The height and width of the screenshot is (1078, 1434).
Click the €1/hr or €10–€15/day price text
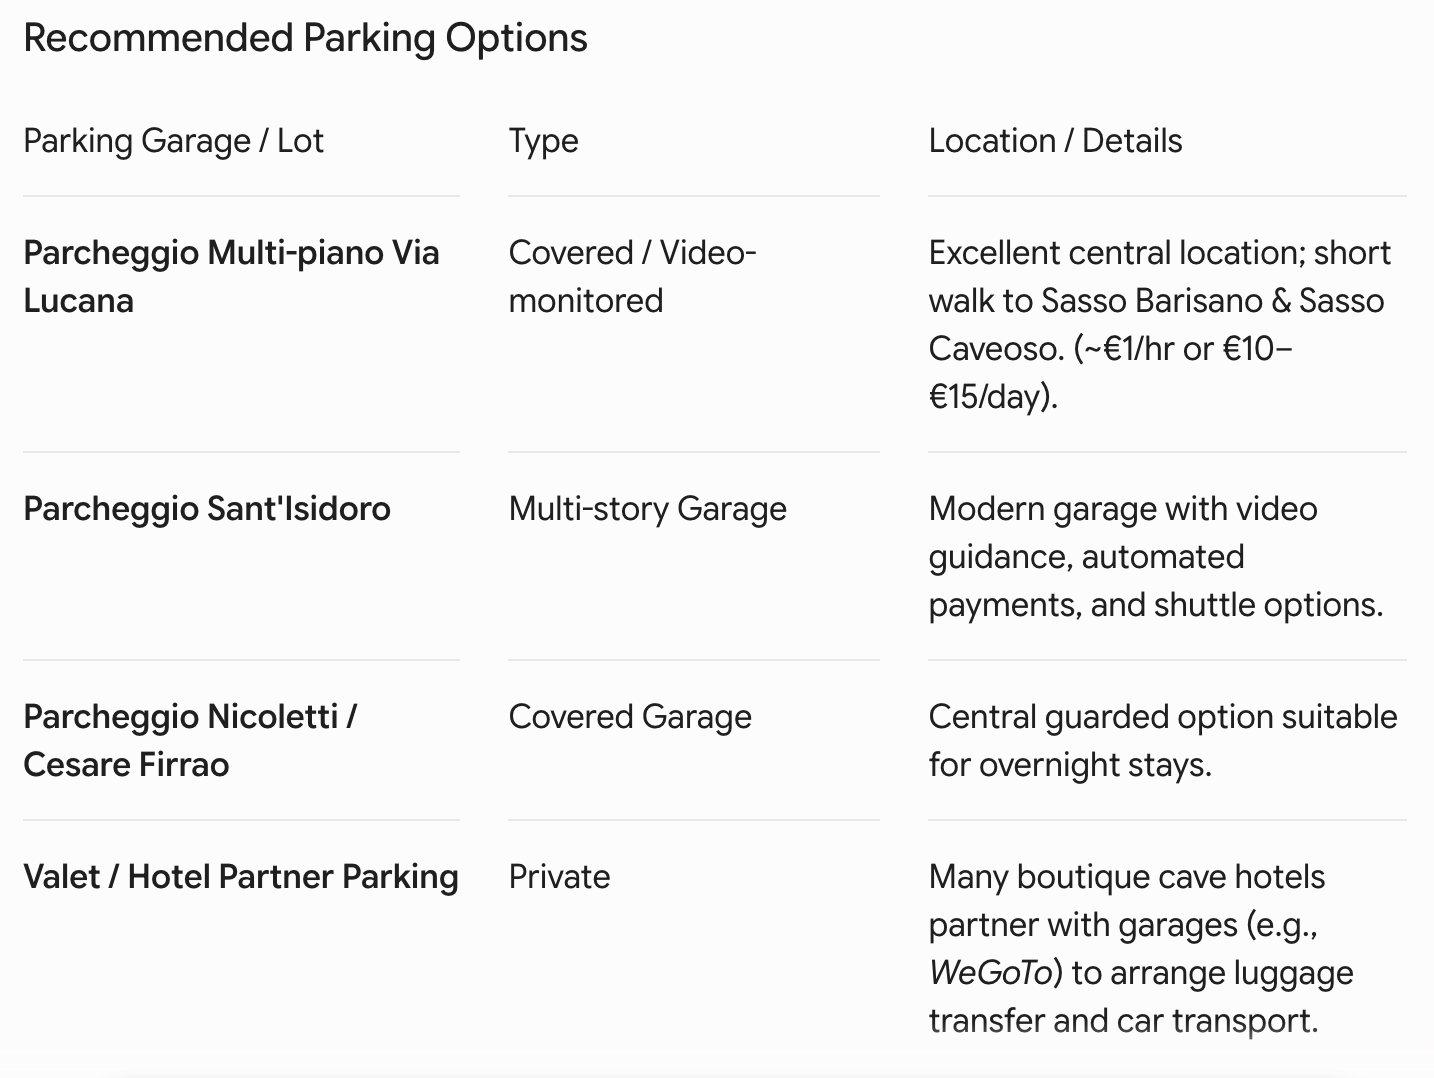tap(1110, 372)
